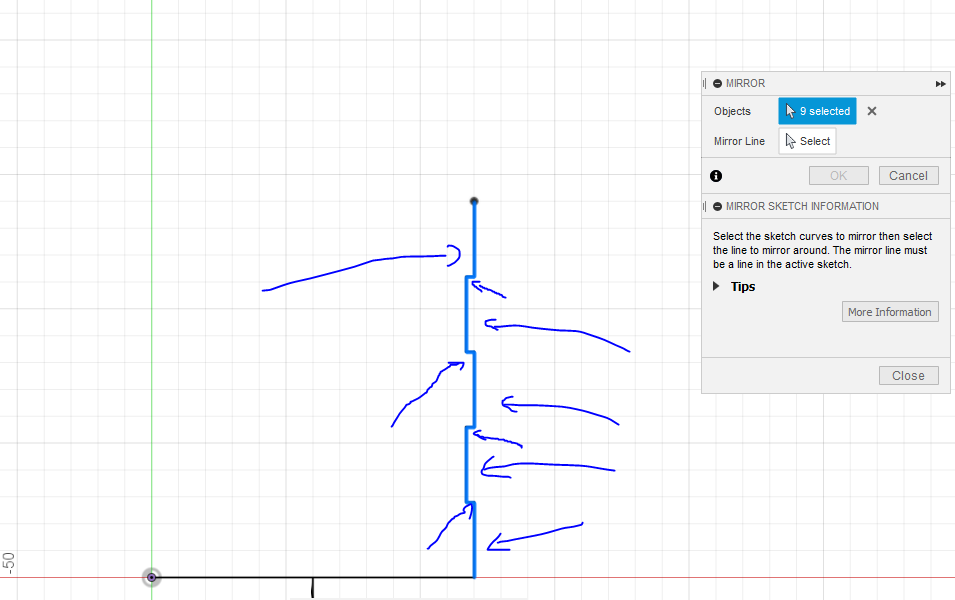Click the 9 selected Objects button
The image size is (955, 600).
[817, 111]
